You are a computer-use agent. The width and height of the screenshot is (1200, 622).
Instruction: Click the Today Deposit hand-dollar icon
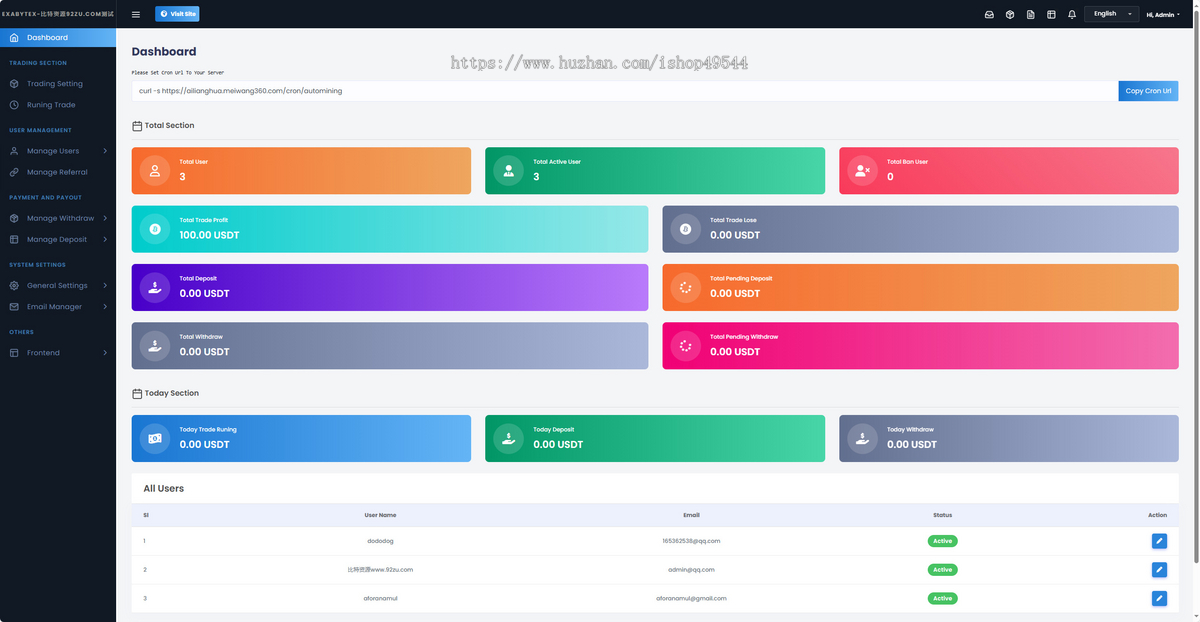(509, 438)
